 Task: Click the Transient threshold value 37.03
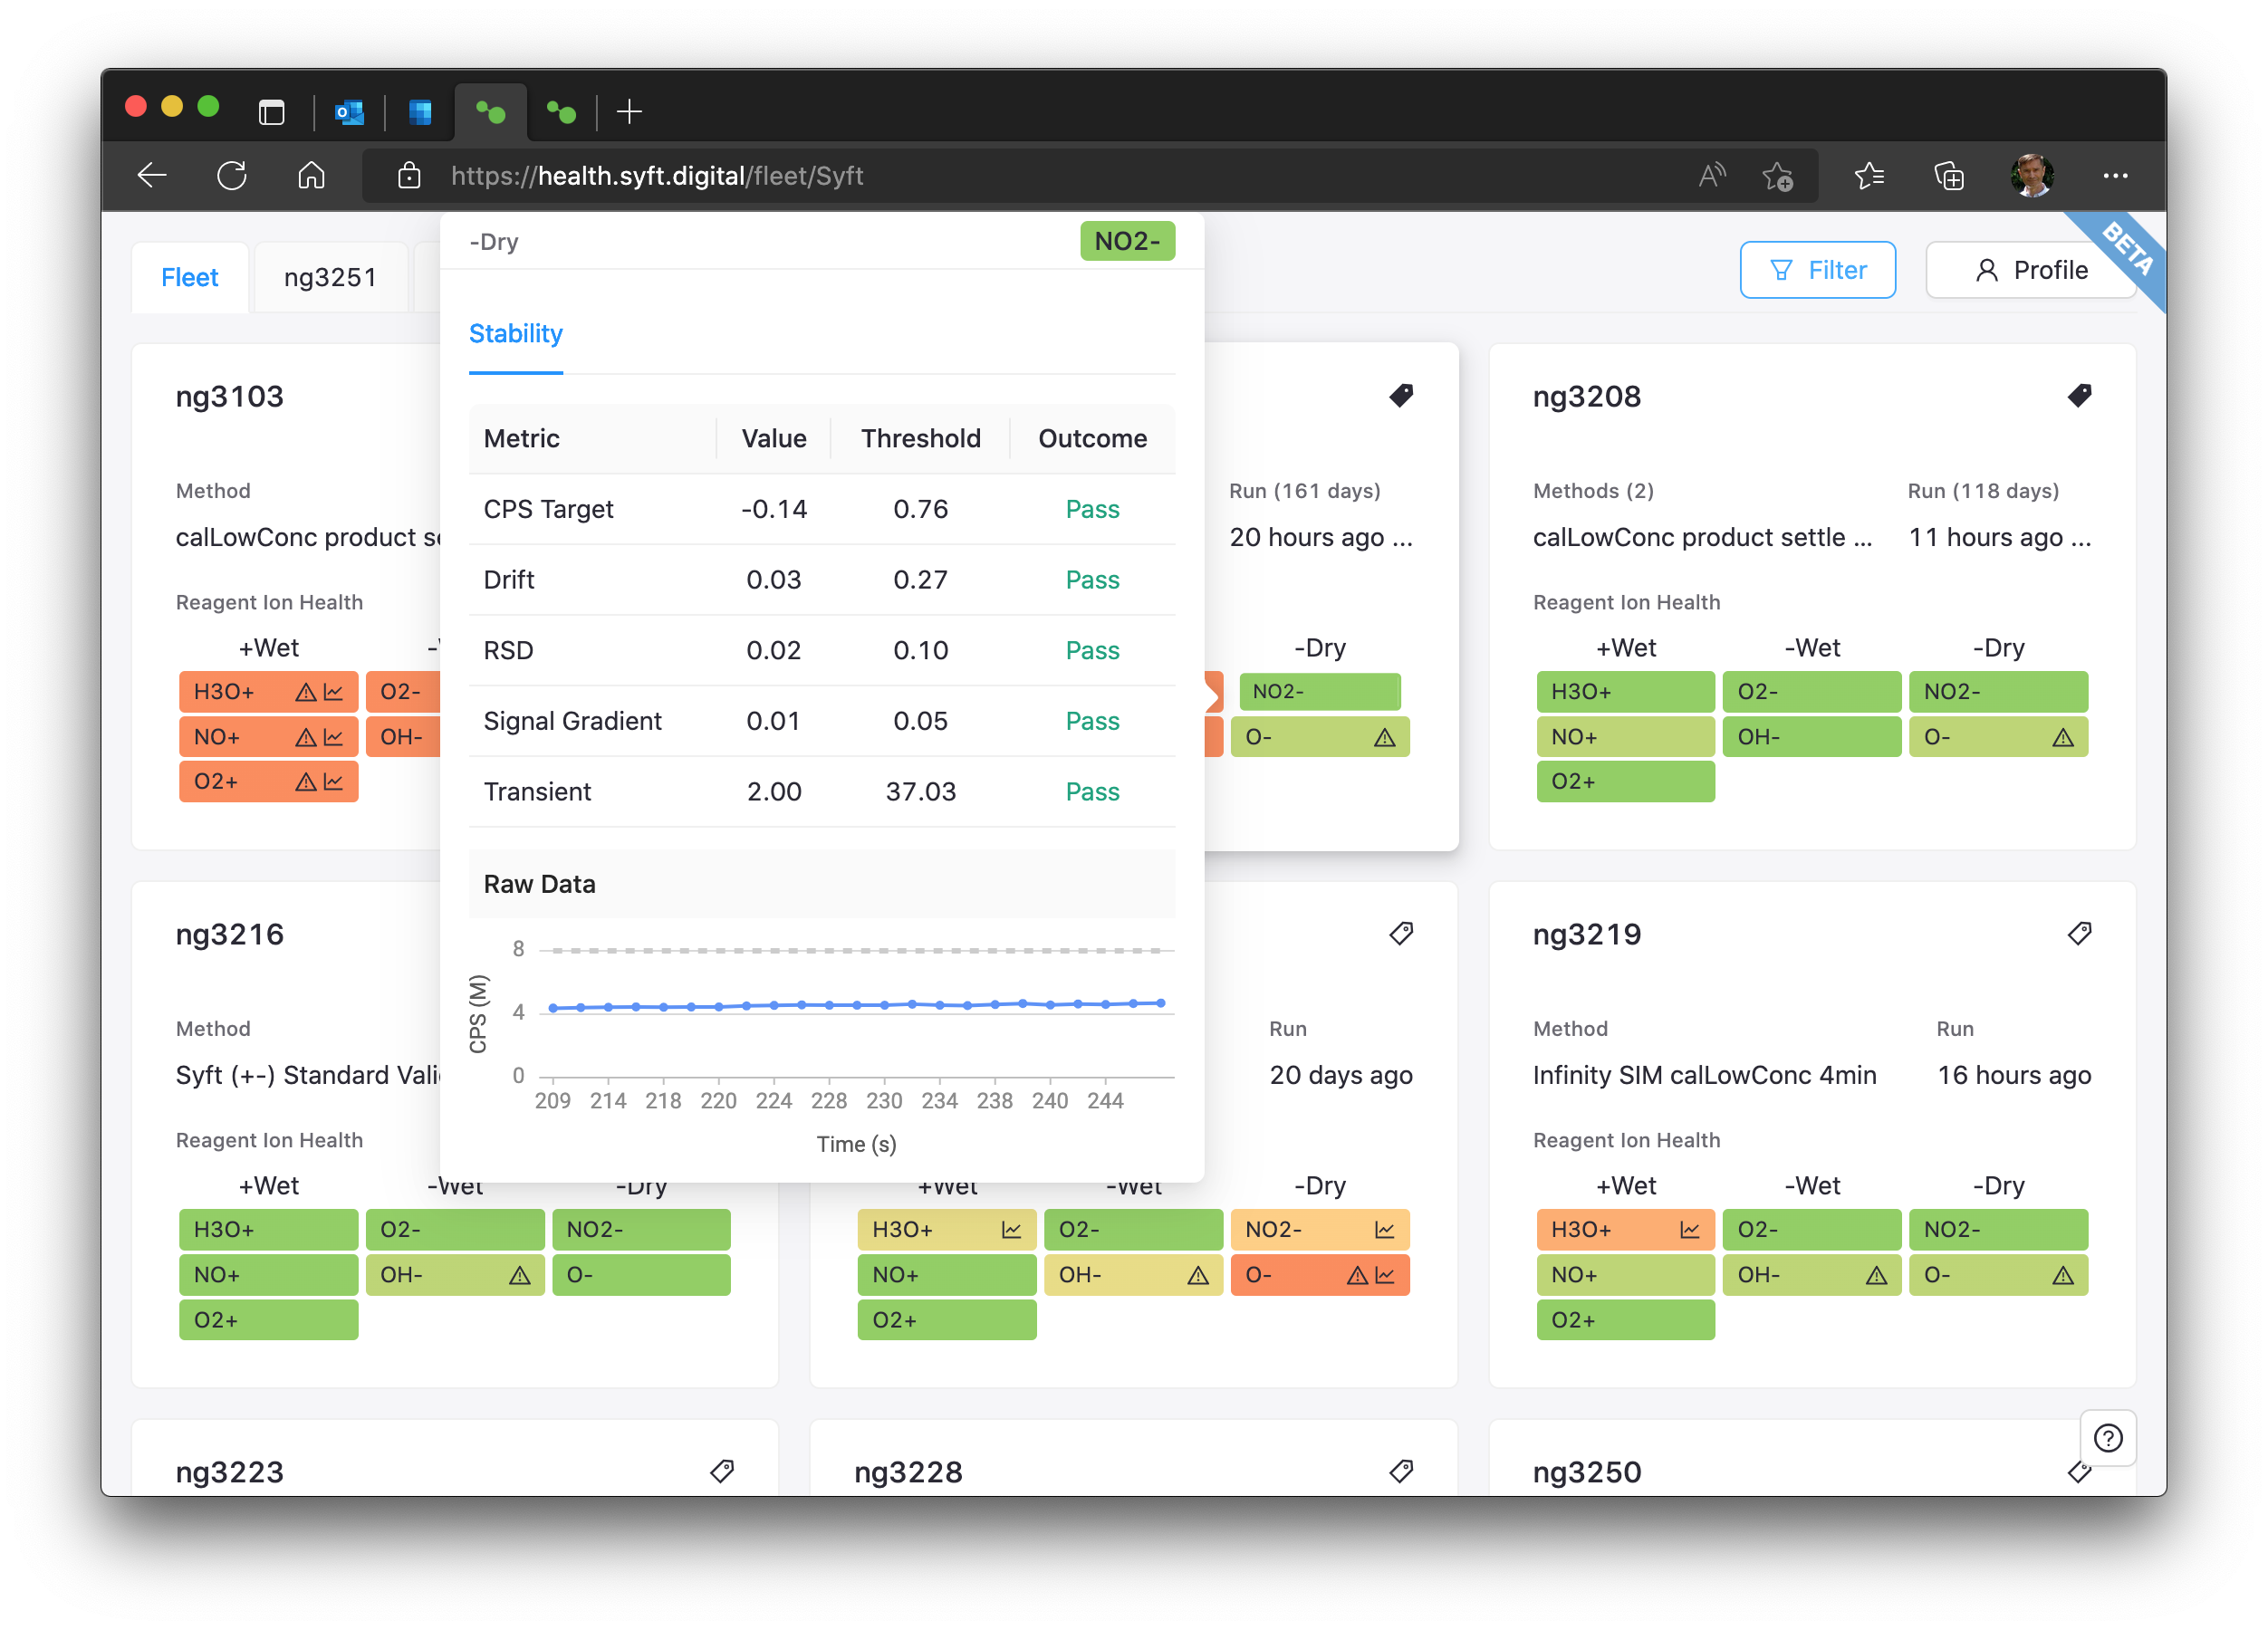920,792
